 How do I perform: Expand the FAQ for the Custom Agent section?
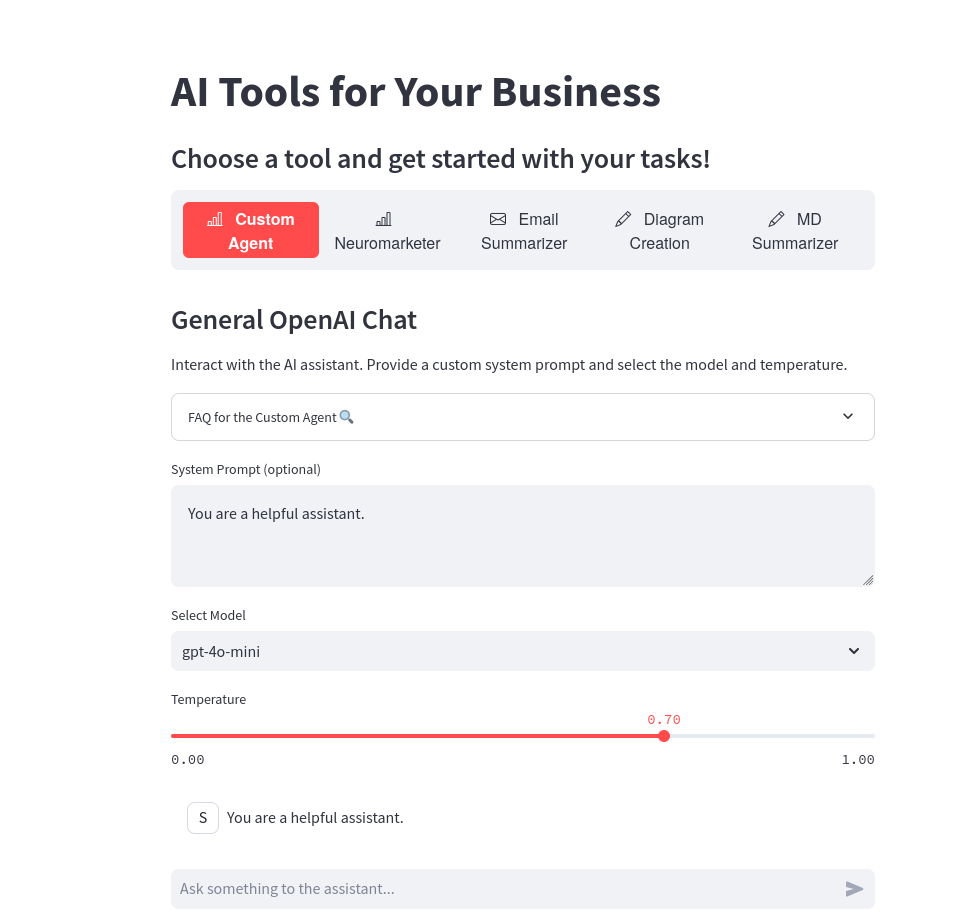[523, 417]
